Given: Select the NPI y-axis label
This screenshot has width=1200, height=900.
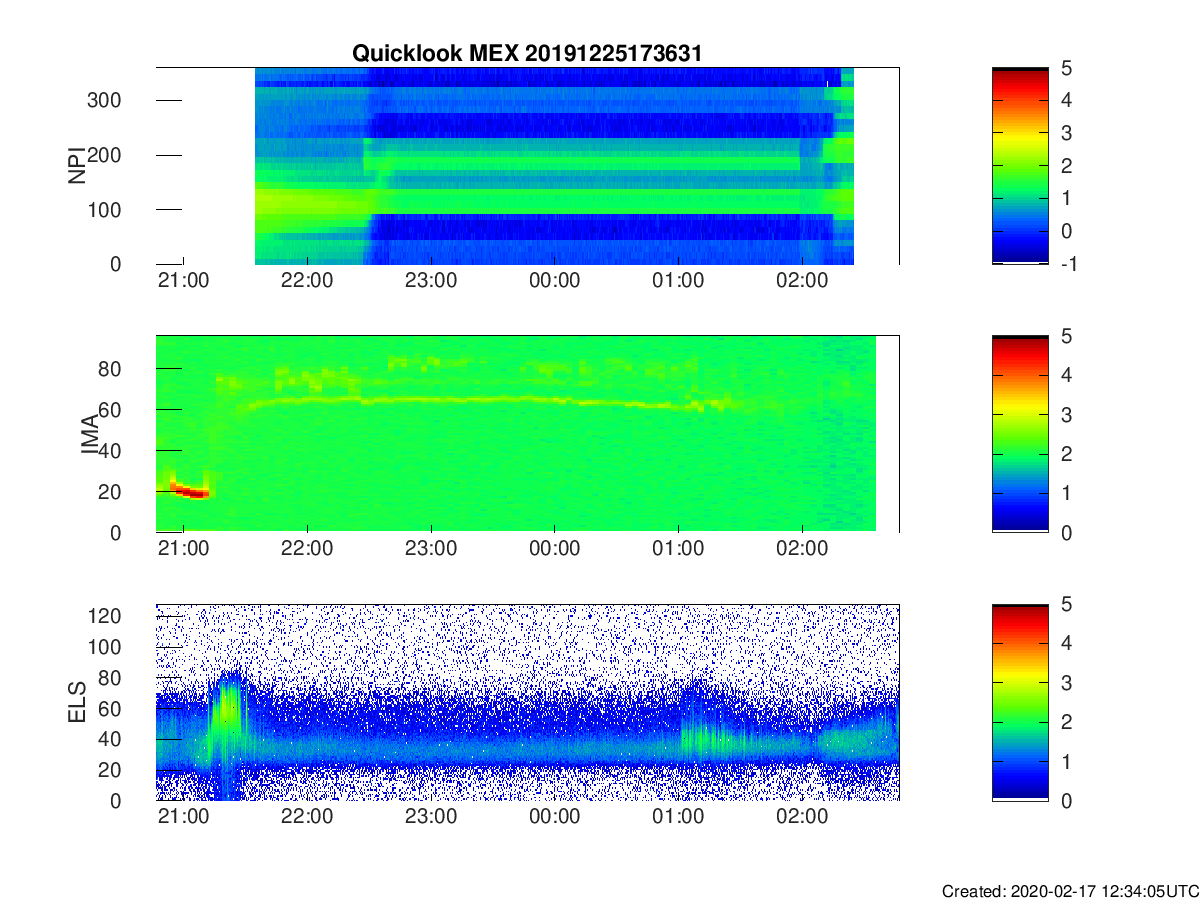Looking at the screenshot, I should tap(76, 166).
